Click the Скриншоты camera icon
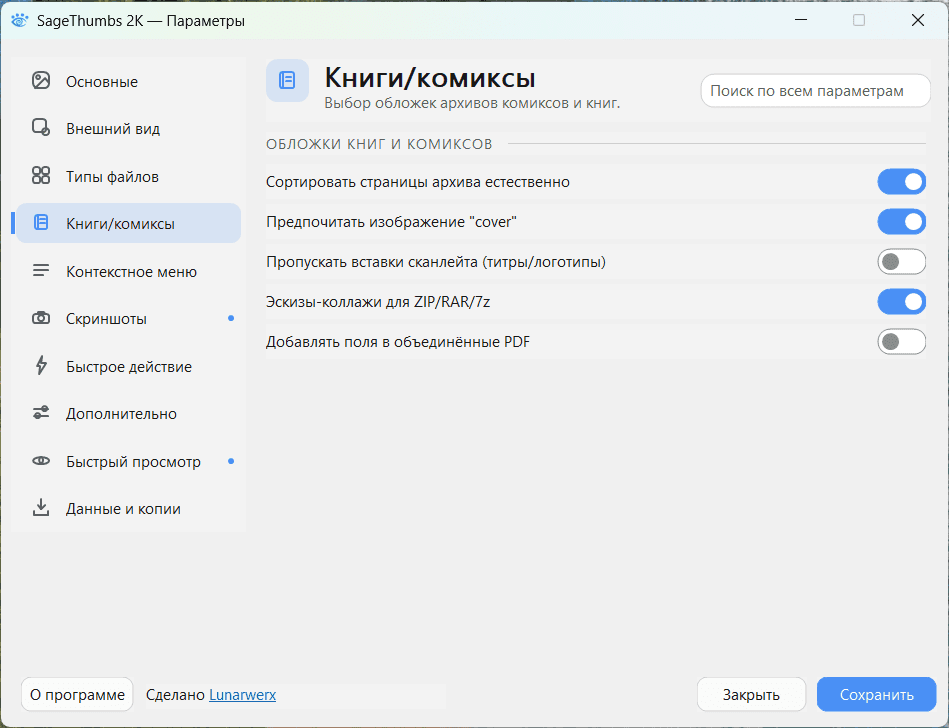This screenshot has width=949, height=728. point(41,318)
